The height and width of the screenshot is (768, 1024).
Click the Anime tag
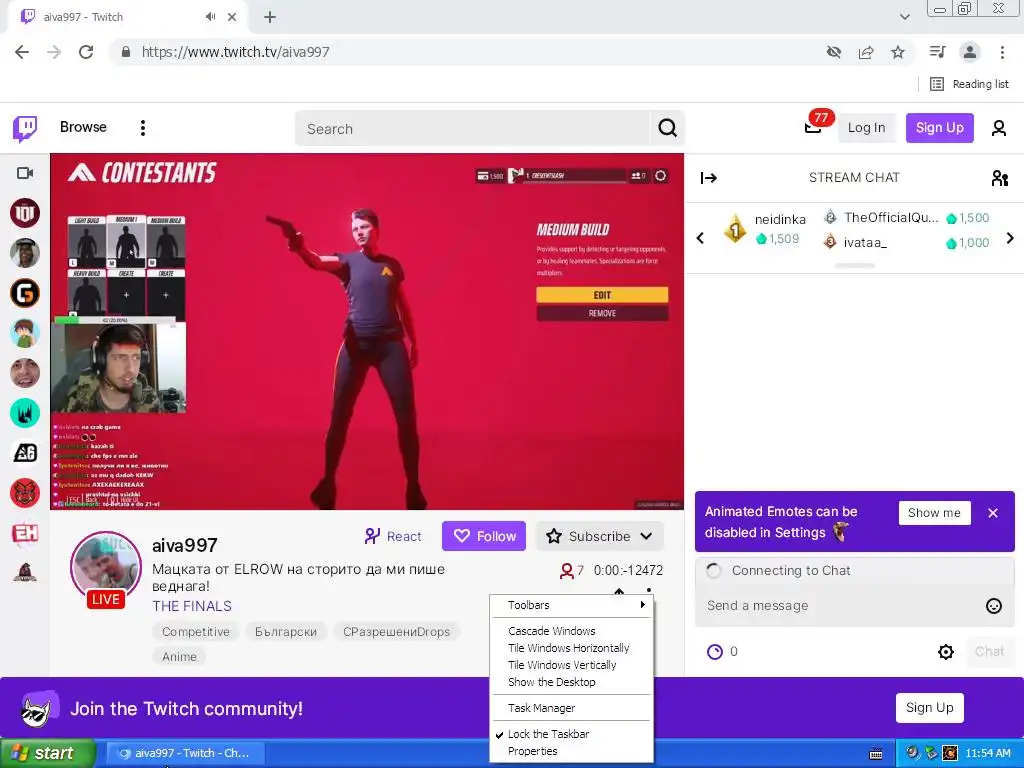tap(179, 656)
